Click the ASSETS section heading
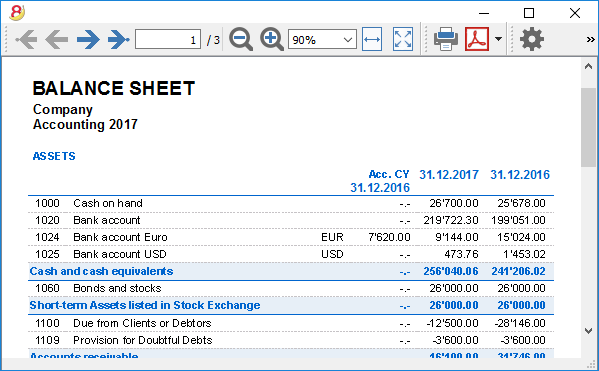 click(54, 156)
